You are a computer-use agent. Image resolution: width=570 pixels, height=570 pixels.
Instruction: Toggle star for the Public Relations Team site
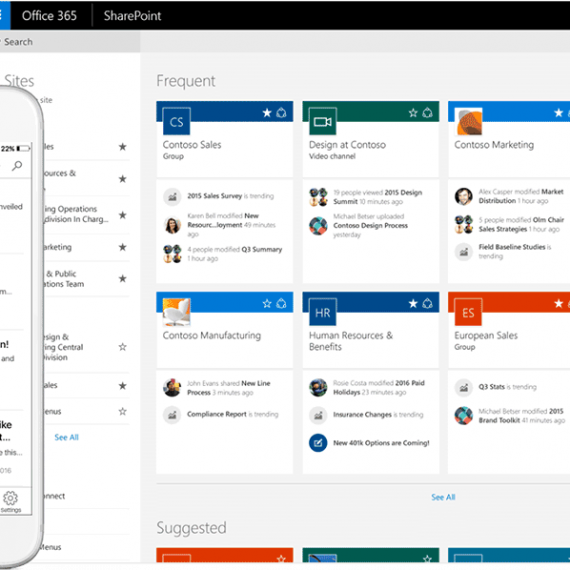(123, 278)
